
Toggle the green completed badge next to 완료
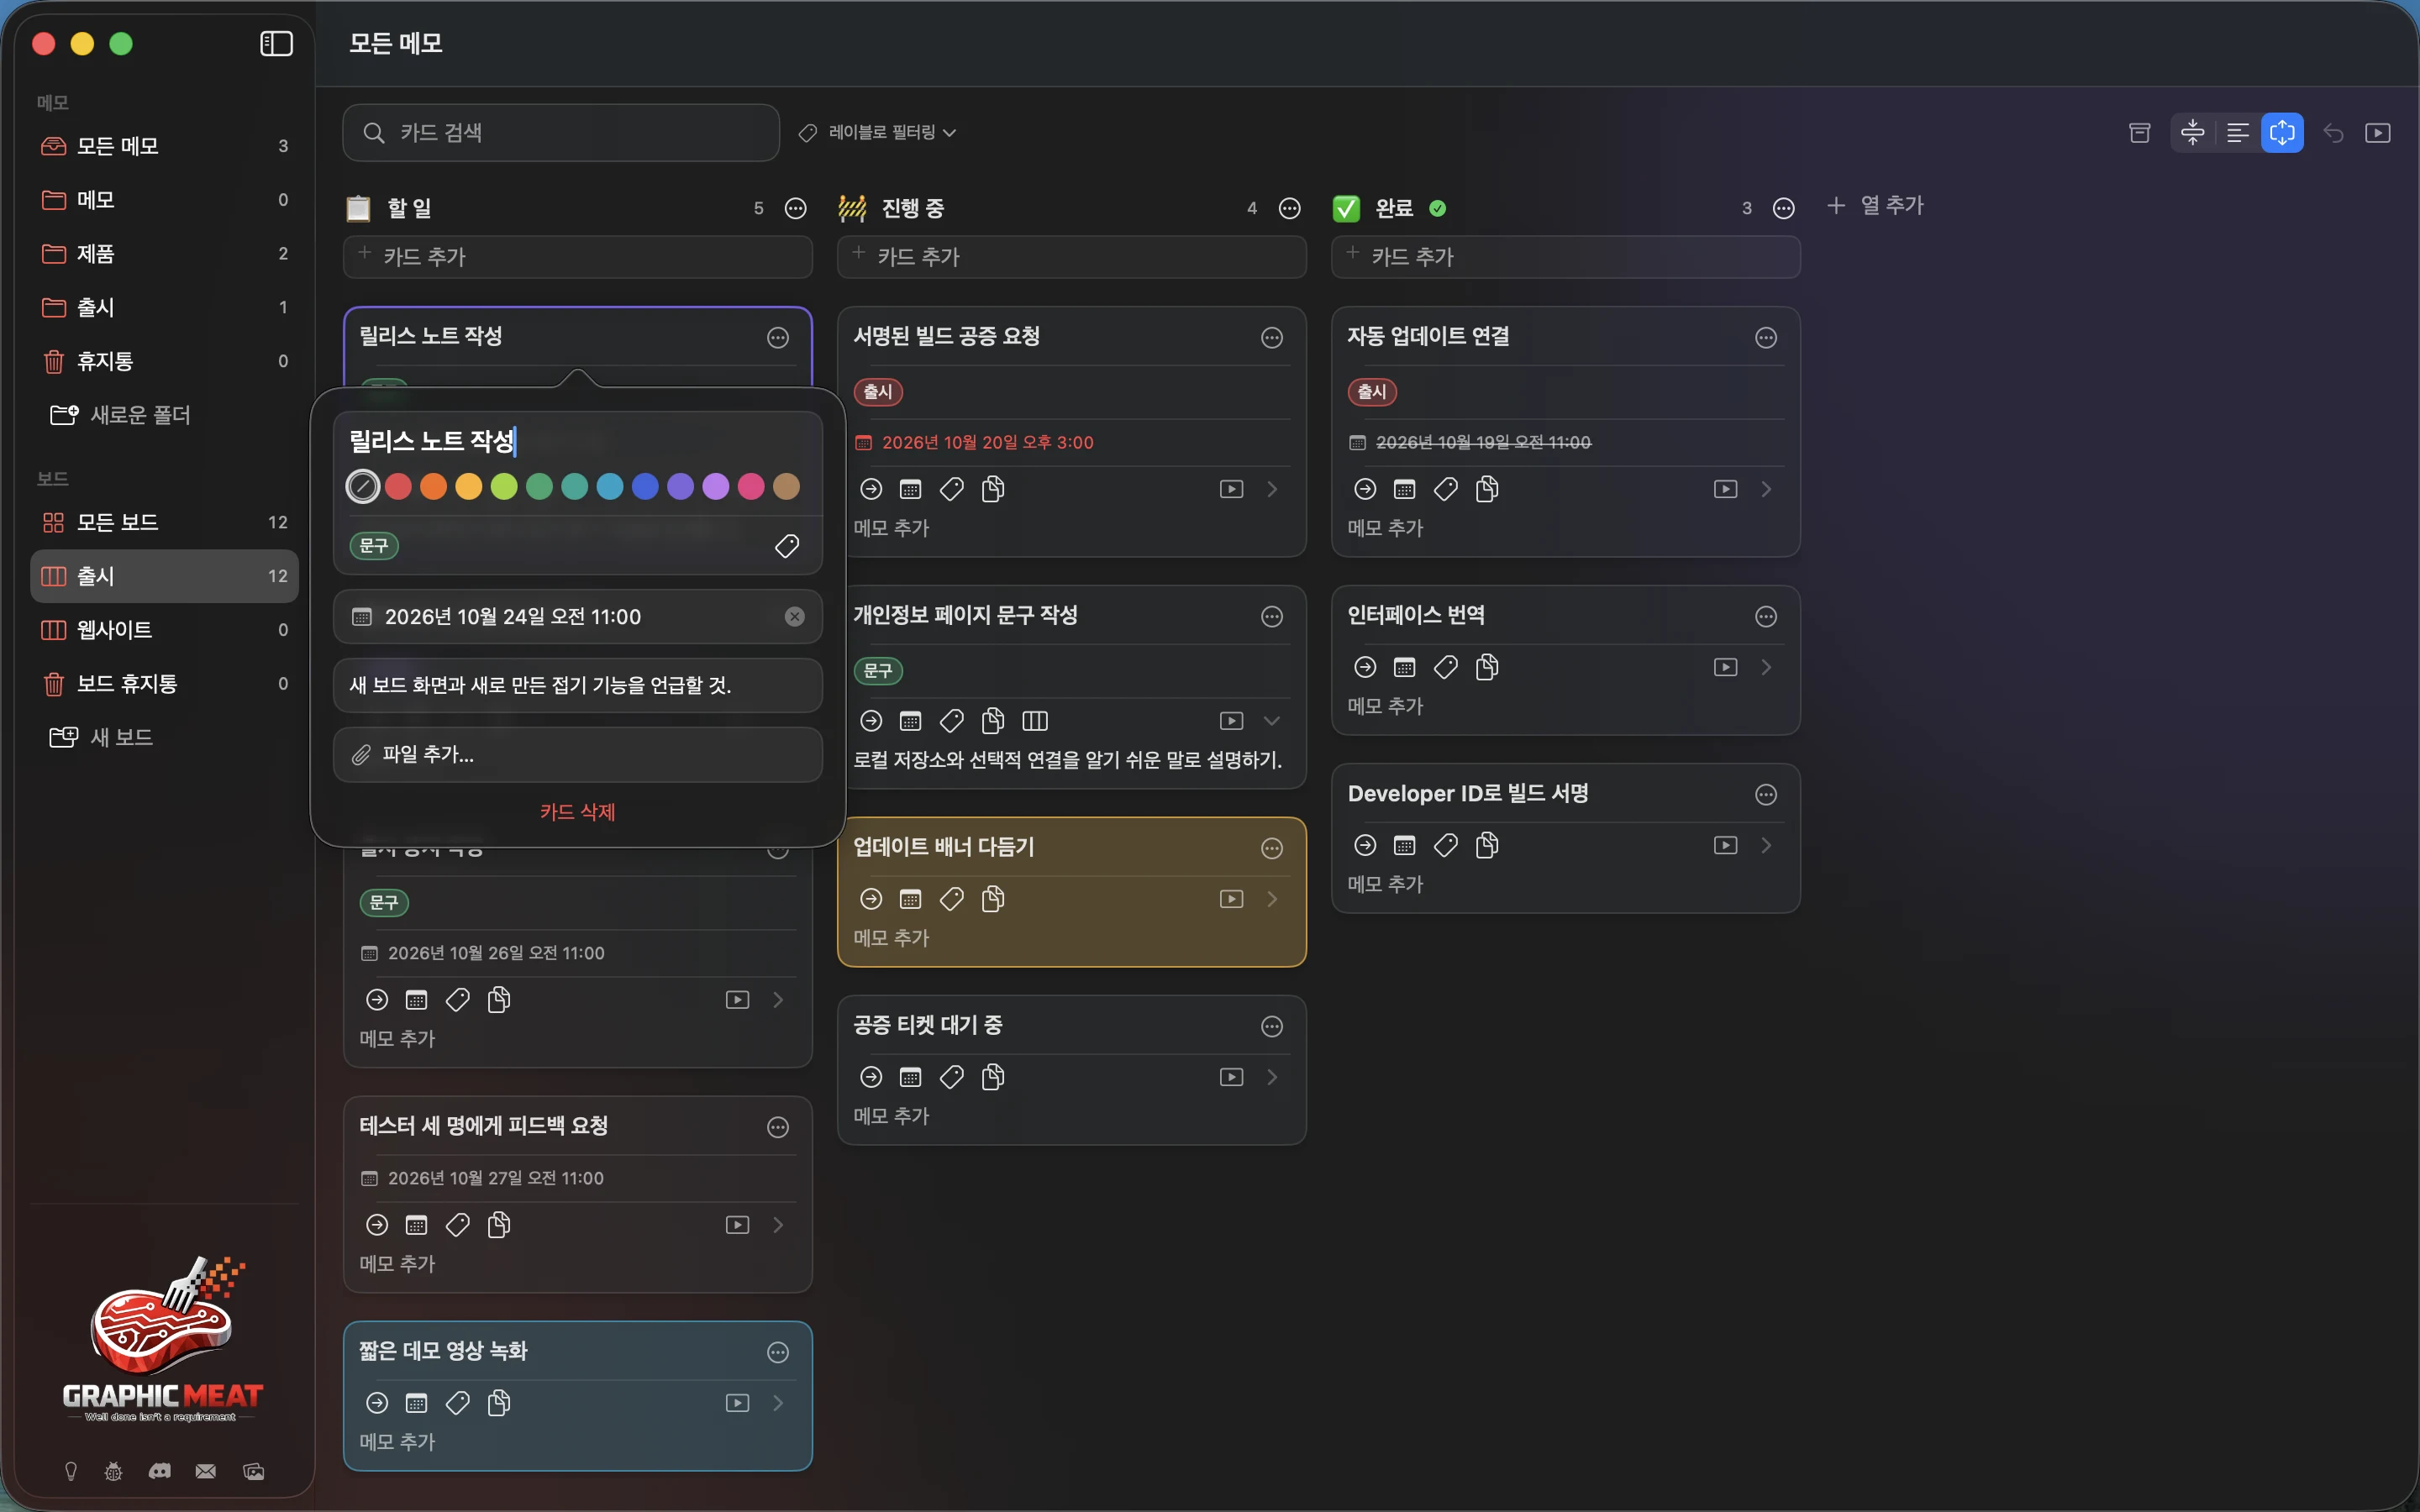(x=1438, y=208)
